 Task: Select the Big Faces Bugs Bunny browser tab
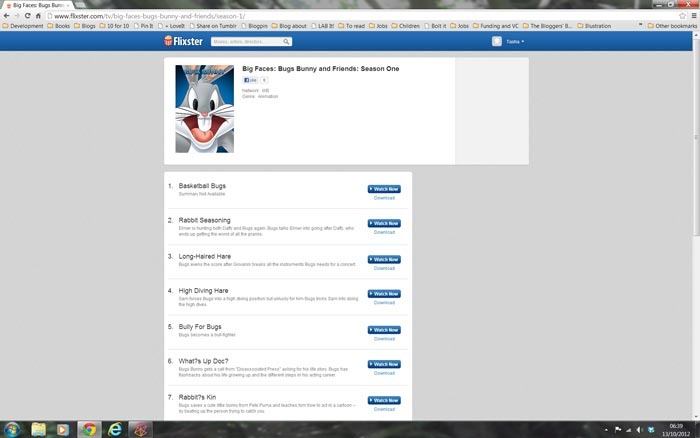pos(38,5)
